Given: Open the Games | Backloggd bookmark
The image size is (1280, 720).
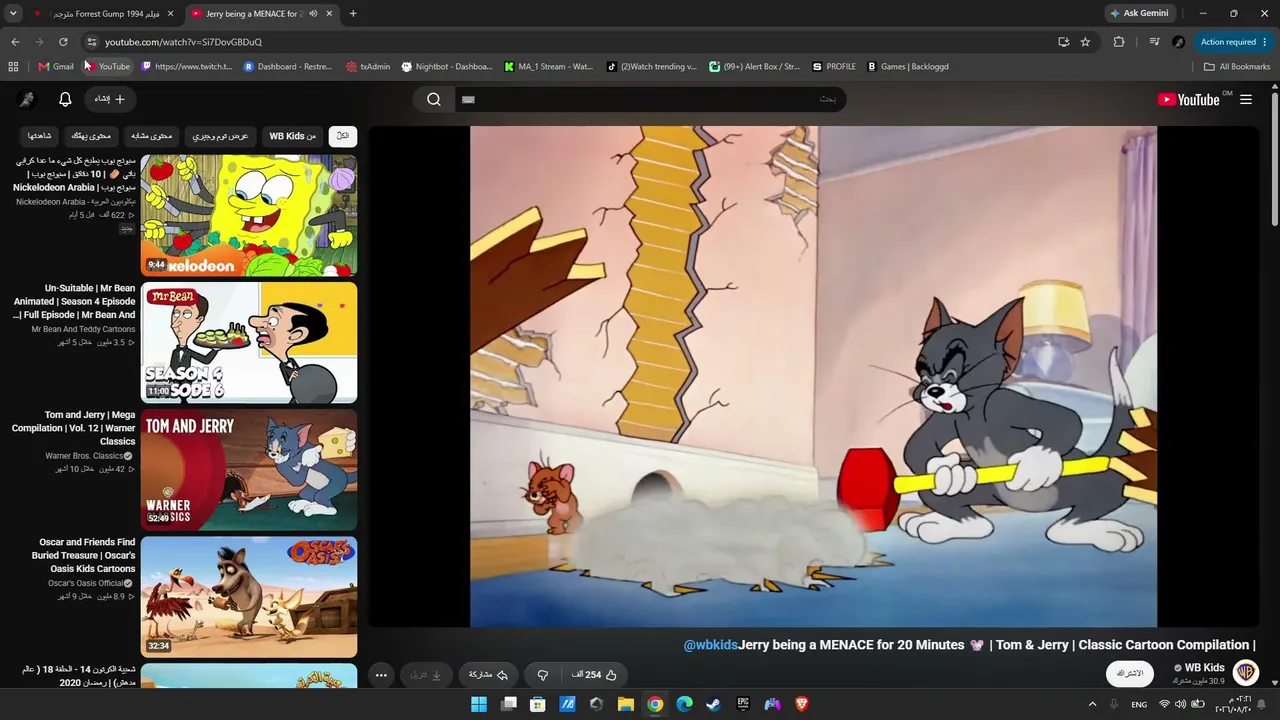Looking at the screenshot, I should 908,67.
